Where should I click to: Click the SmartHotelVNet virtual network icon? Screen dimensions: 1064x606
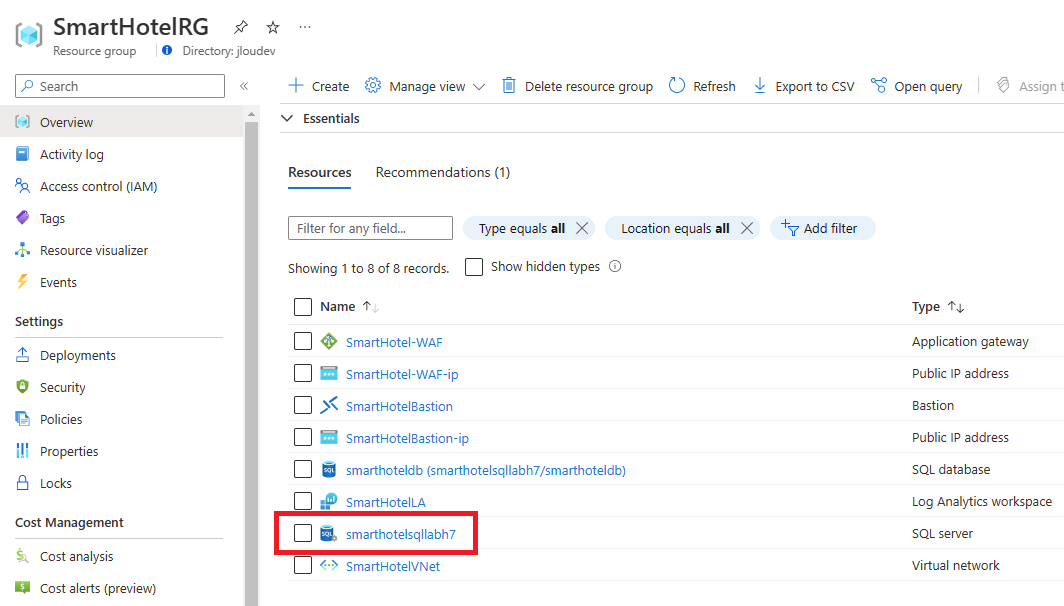tap(329, 565)
